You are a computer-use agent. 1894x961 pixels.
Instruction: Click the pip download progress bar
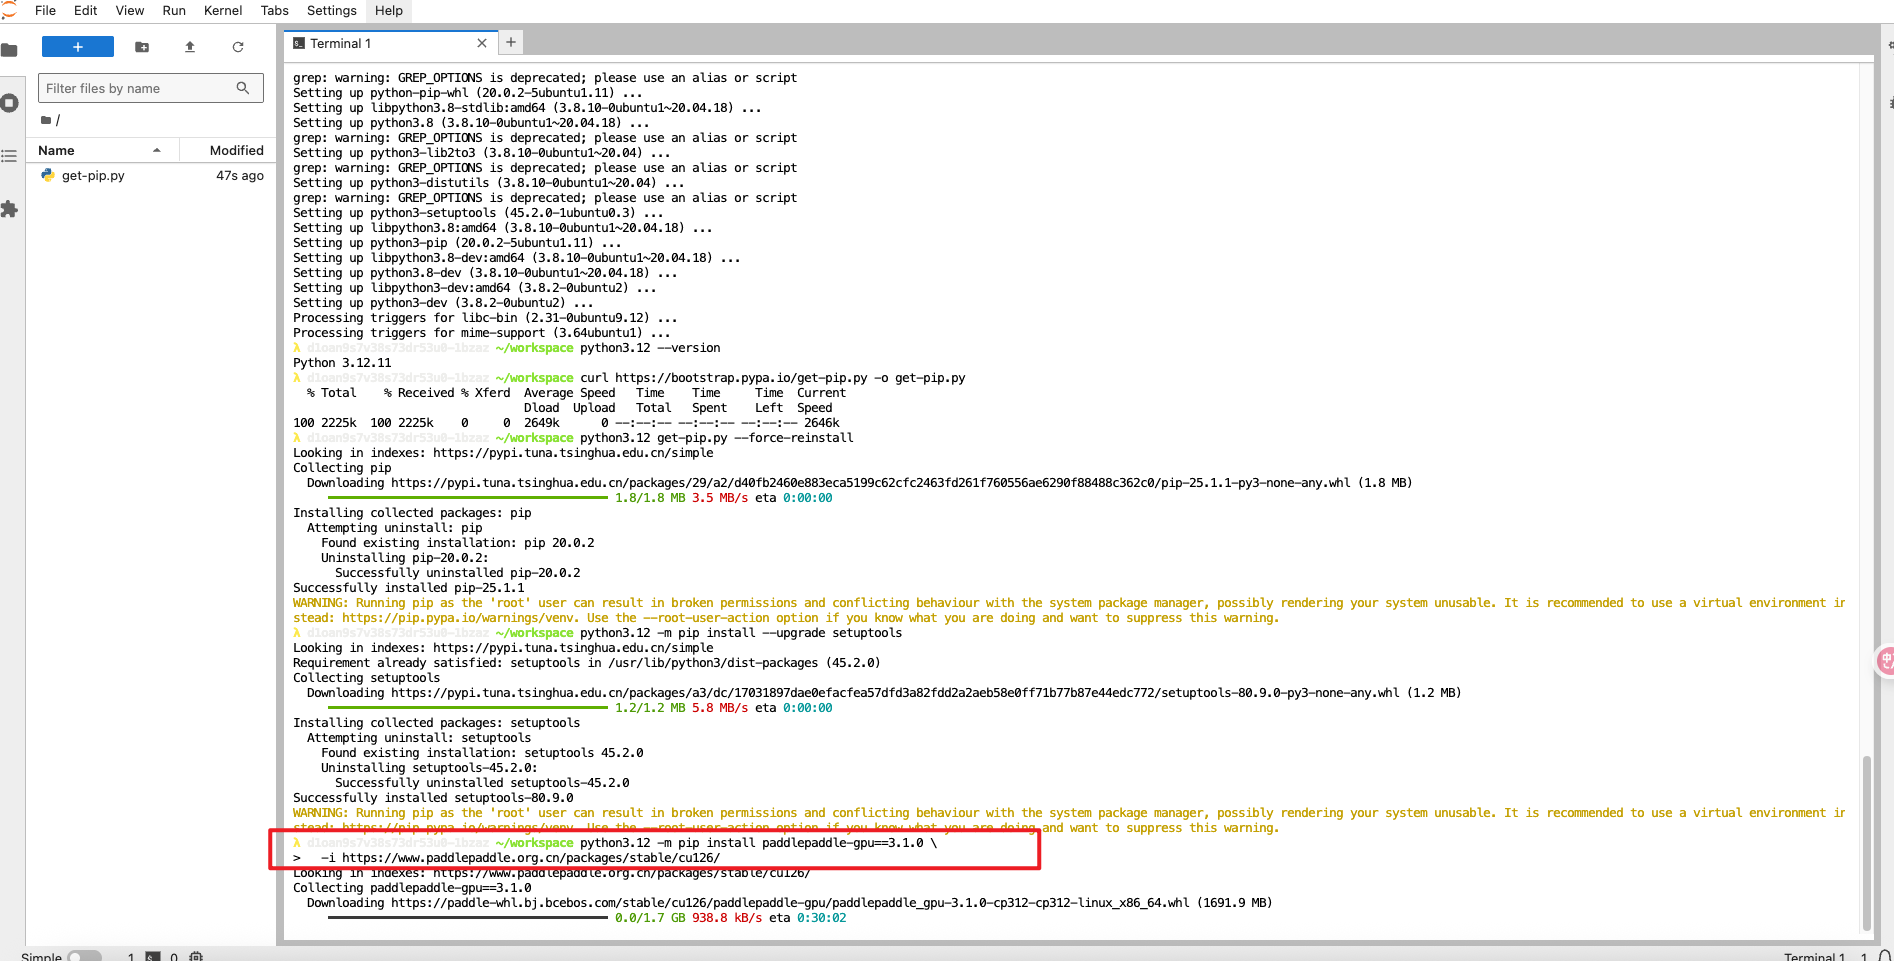tap(467, 498)
